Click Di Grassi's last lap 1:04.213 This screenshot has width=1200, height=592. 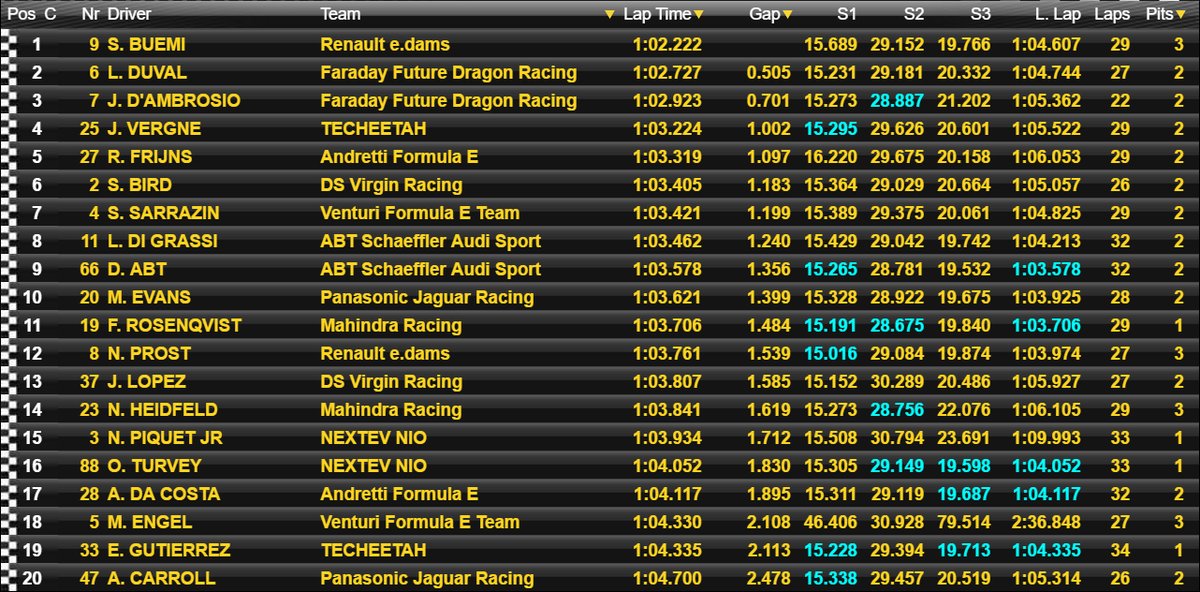1046,241
